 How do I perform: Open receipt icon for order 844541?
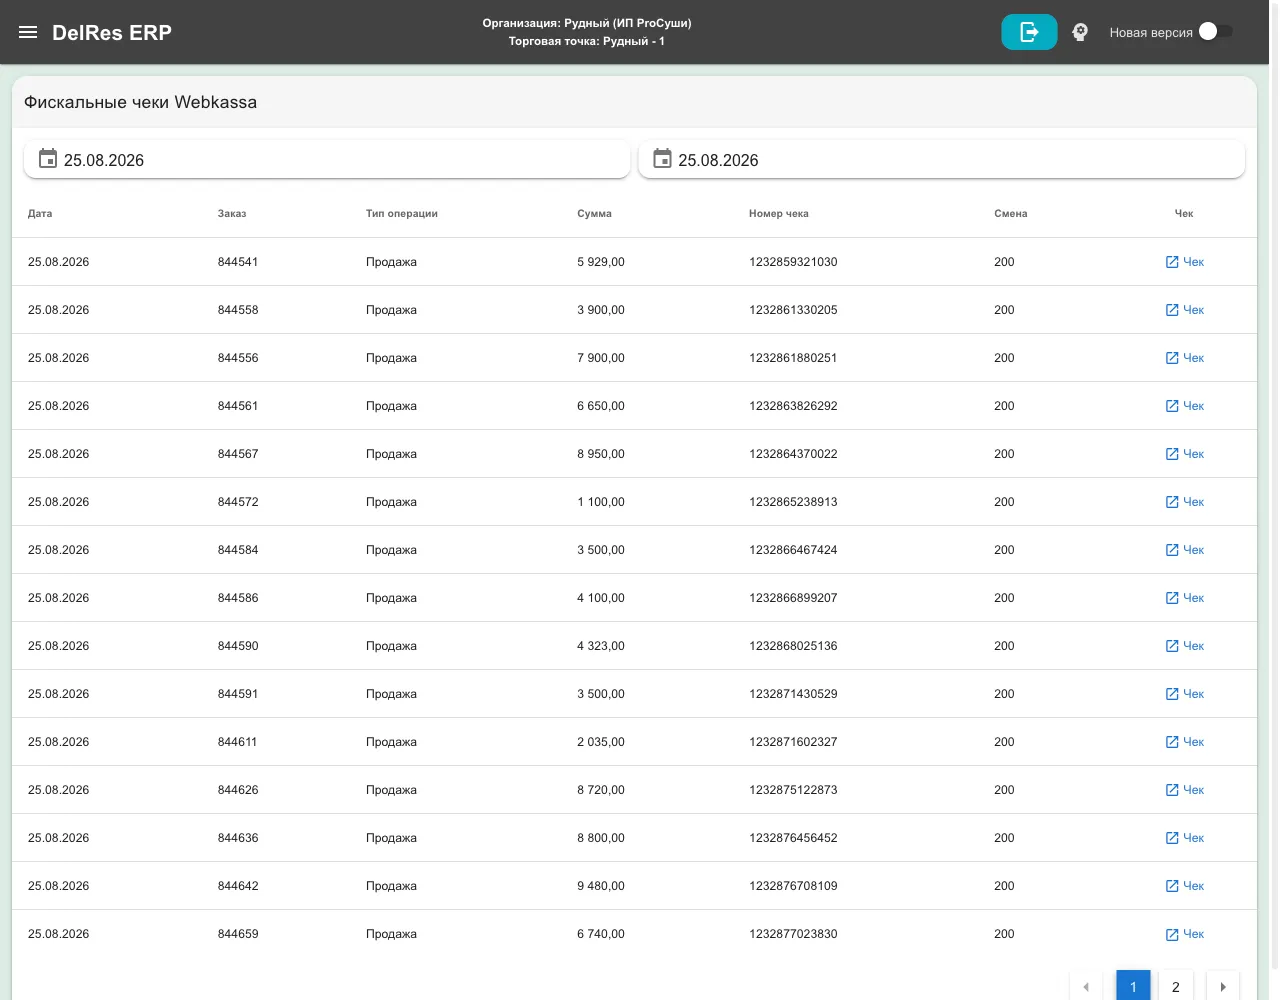click(x=1172, y=262)
